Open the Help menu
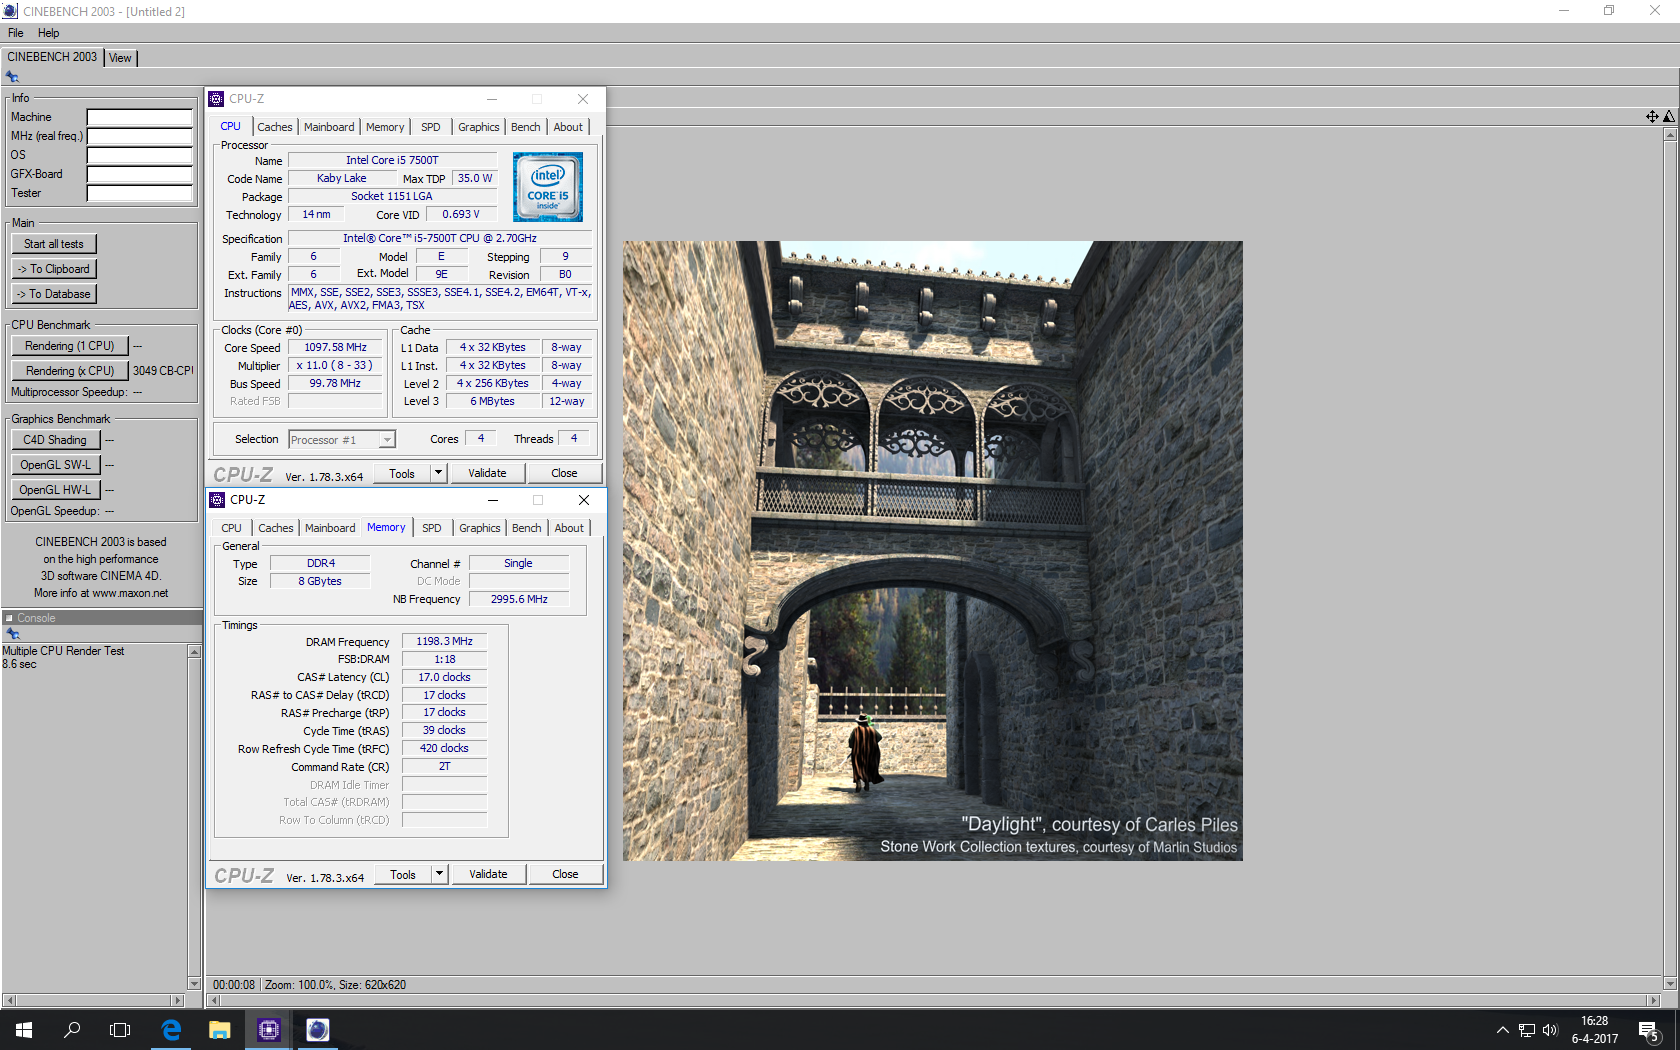1680x1050 pixels. point(48,33)
